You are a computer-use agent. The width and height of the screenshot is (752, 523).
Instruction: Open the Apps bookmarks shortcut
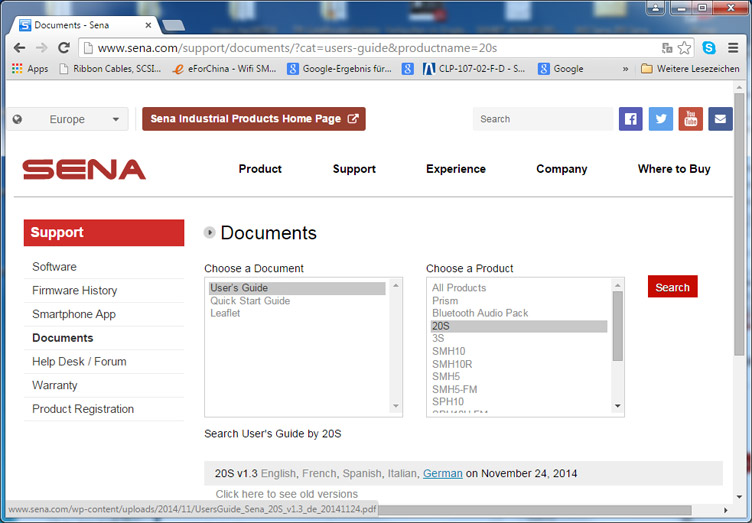(30, 69)
